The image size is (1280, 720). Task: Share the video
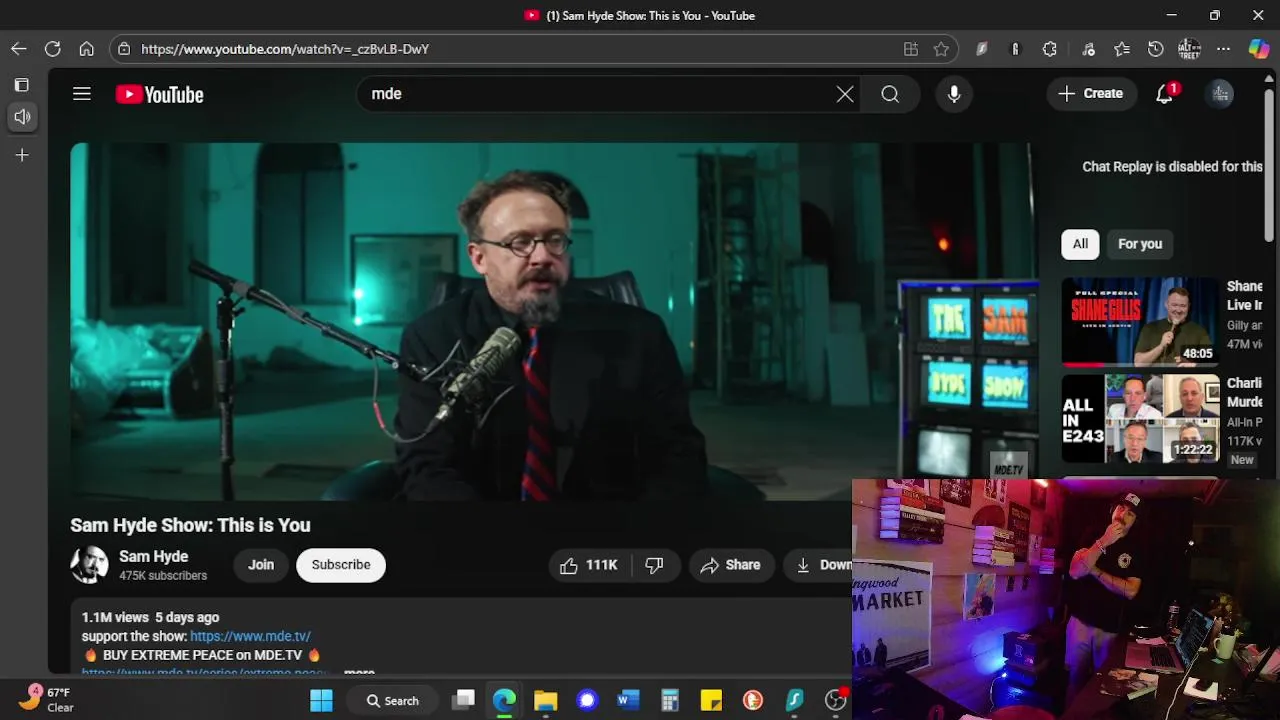click(731, 565)
